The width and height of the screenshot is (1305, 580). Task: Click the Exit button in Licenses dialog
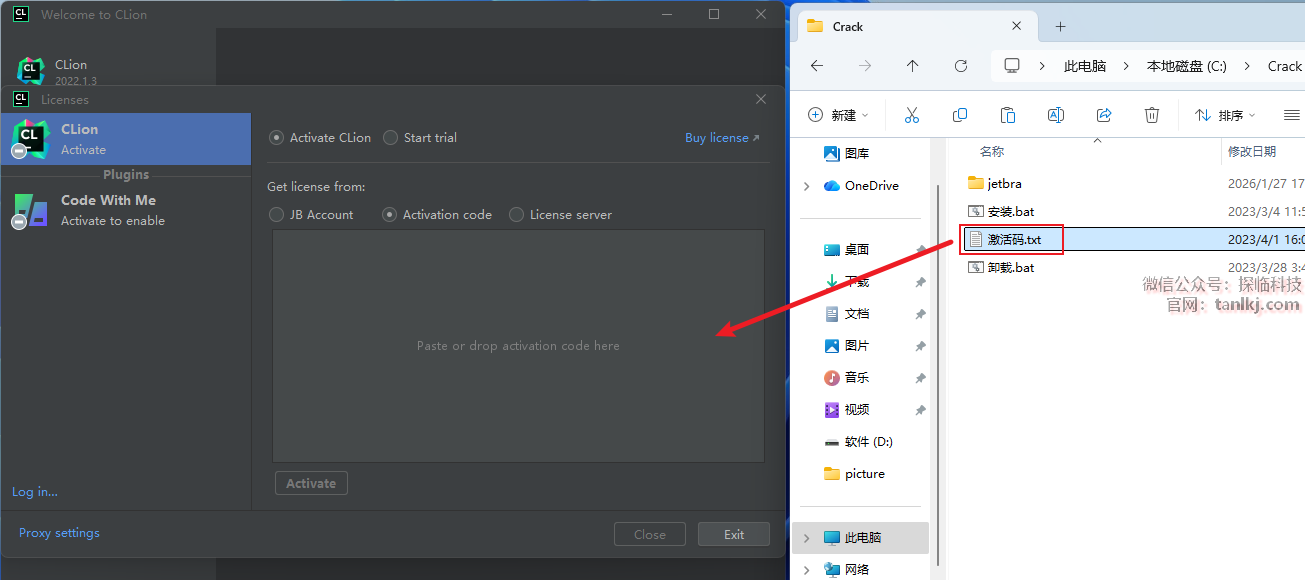click(733, 534)
